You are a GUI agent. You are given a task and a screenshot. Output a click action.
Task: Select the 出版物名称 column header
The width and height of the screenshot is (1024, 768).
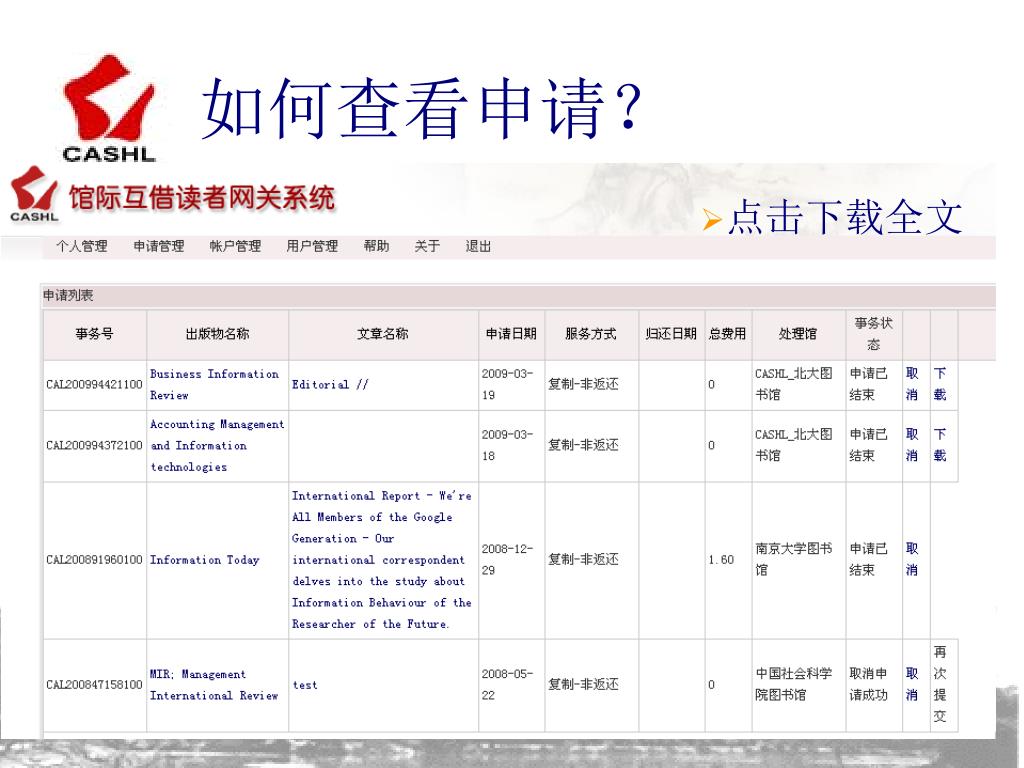coord(217,334)
